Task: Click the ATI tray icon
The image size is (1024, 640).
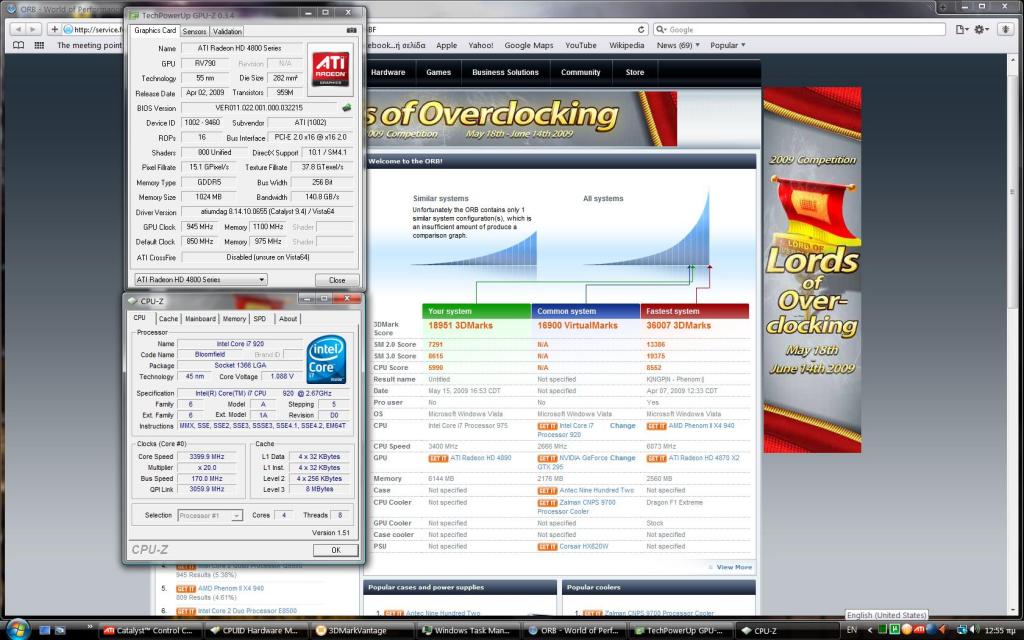Action: tap(918, 630)
